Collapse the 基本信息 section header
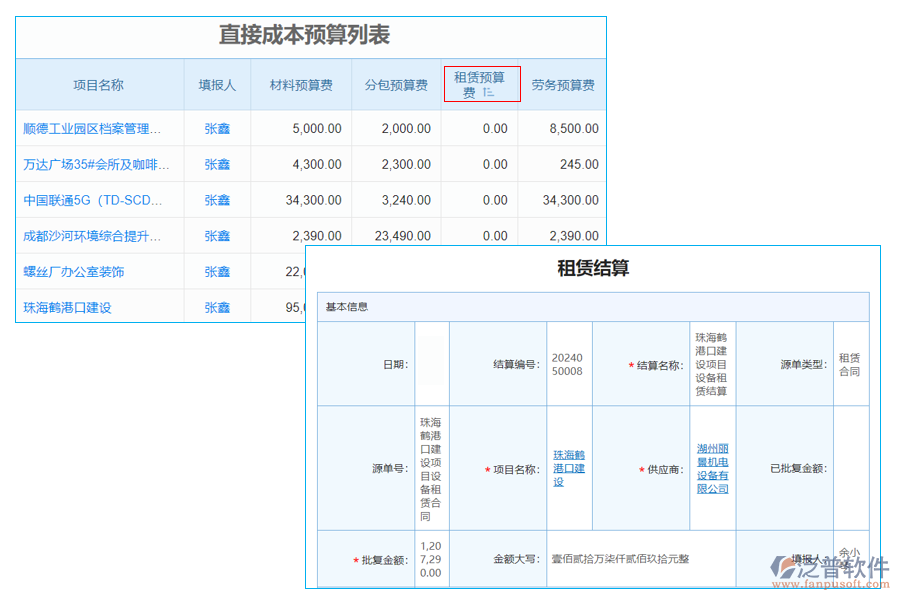 [x=350, y=306]
